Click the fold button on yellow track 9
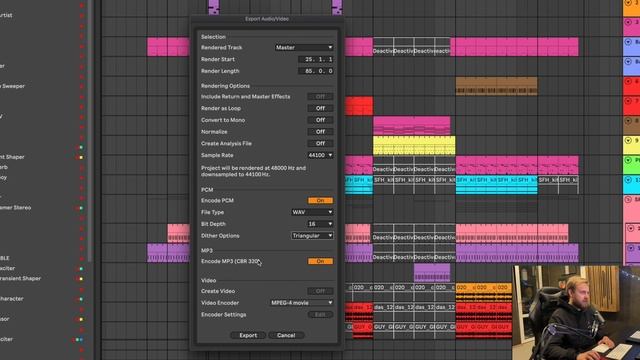 tap(628, 140)
